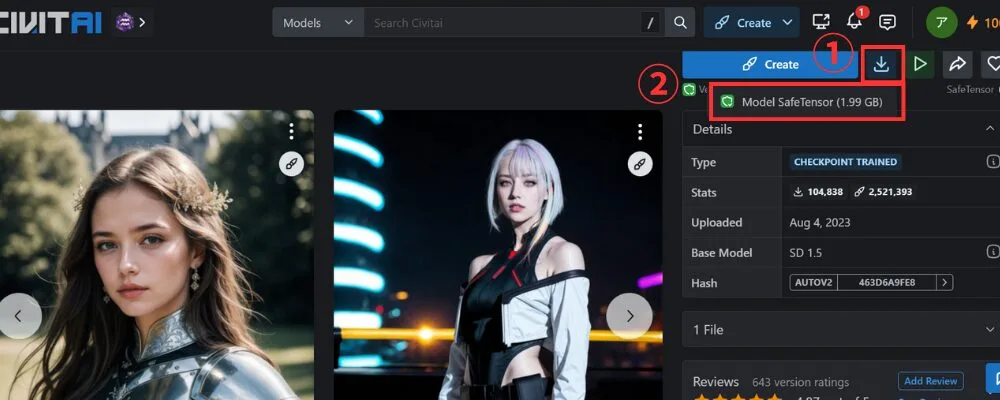Click the green play/run model icon
1000x400 pixels.
click(x=919, y=64)
